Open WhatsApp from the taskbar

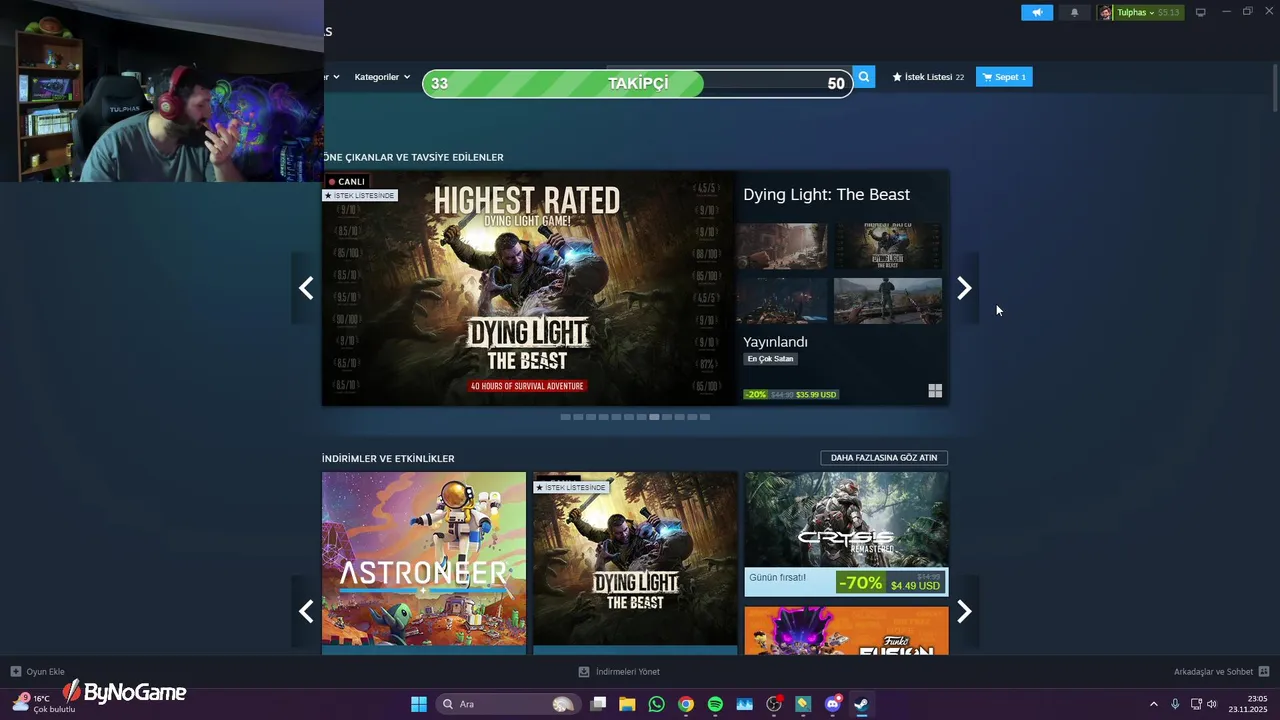656,704
